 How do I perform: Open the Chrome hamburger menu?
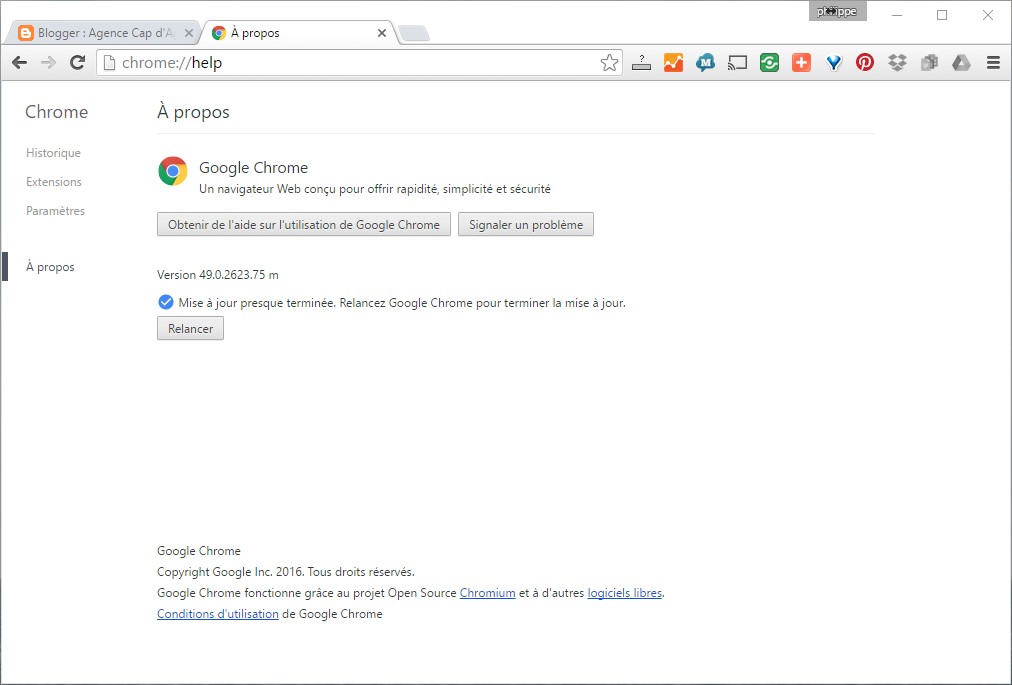click(993, 63)
